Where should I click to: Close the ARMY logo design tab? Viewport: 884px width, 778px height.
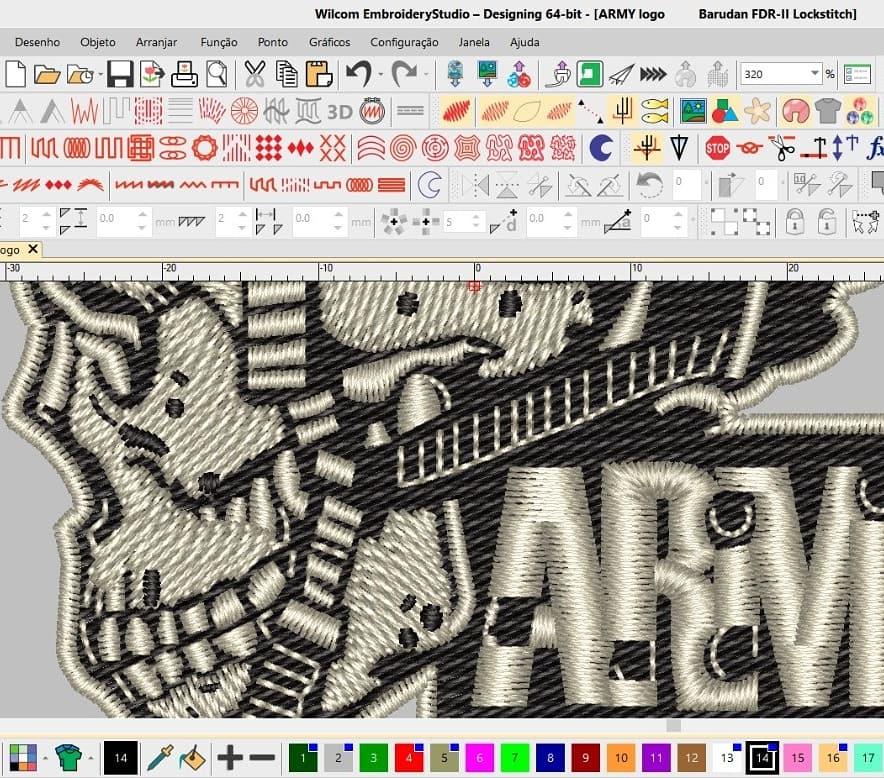point(33,249)
